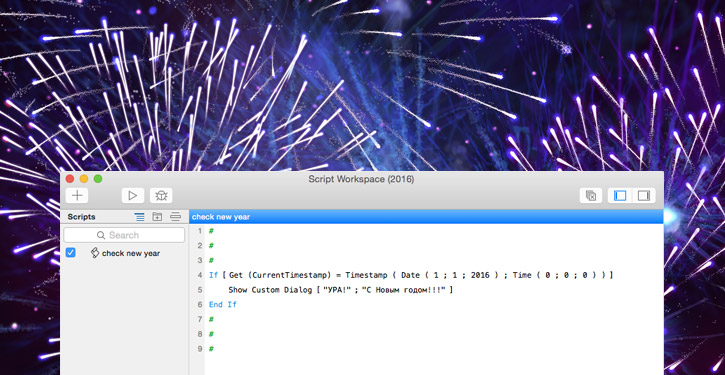Click the Script Workspace (2016) title bar

click(x=361, y=179)
